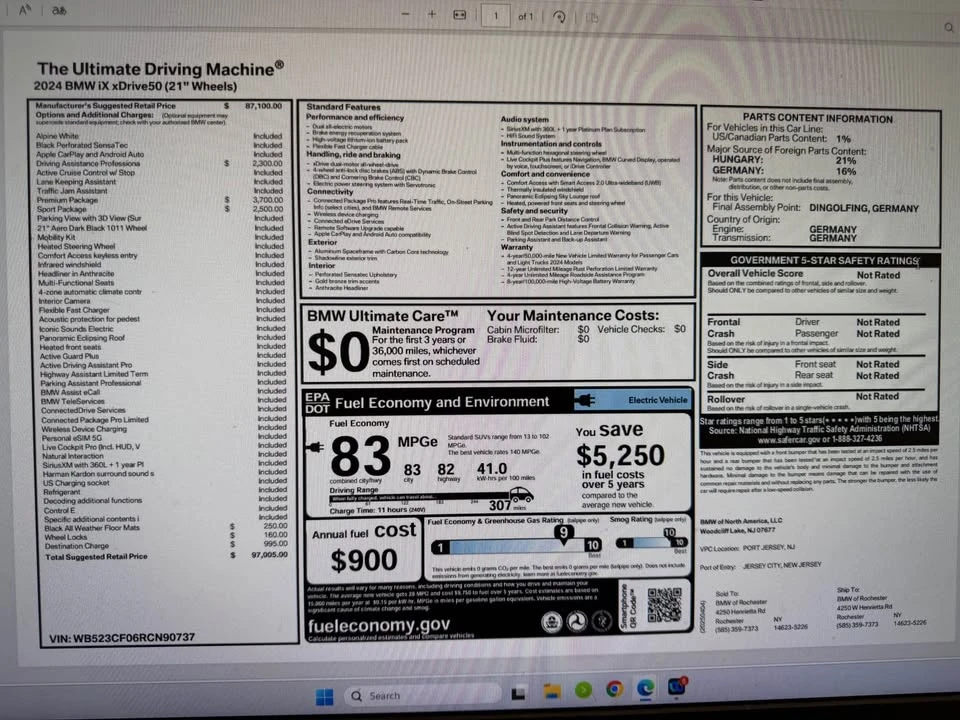Toggle fit to width page icon
960x720 pixels.
[x=460, y=15]
